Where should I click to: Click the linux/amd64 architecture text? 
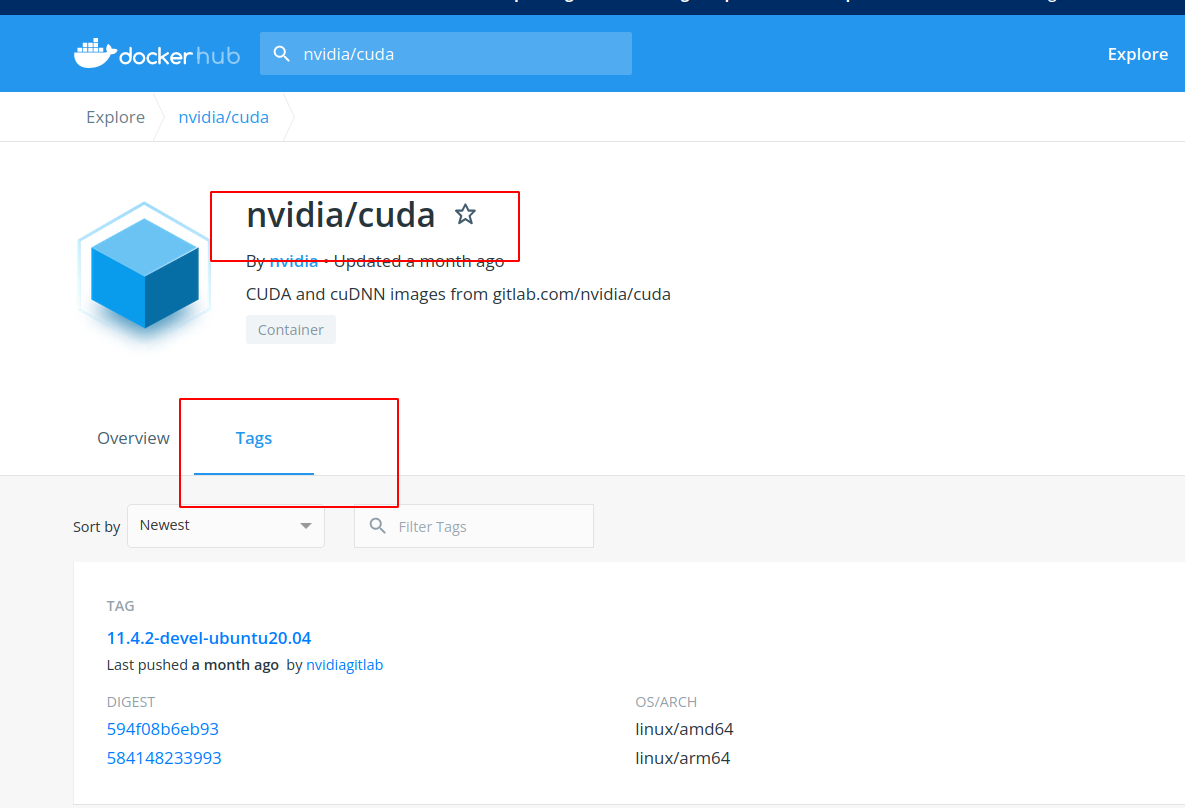click(684, 729)
